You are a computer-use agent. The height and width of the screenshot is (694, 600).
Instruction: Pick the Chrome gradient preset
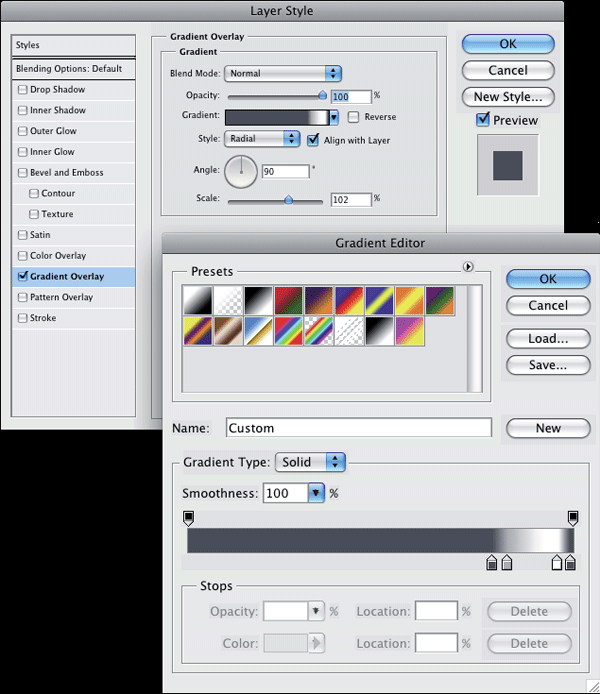click(x=258, y=331)
